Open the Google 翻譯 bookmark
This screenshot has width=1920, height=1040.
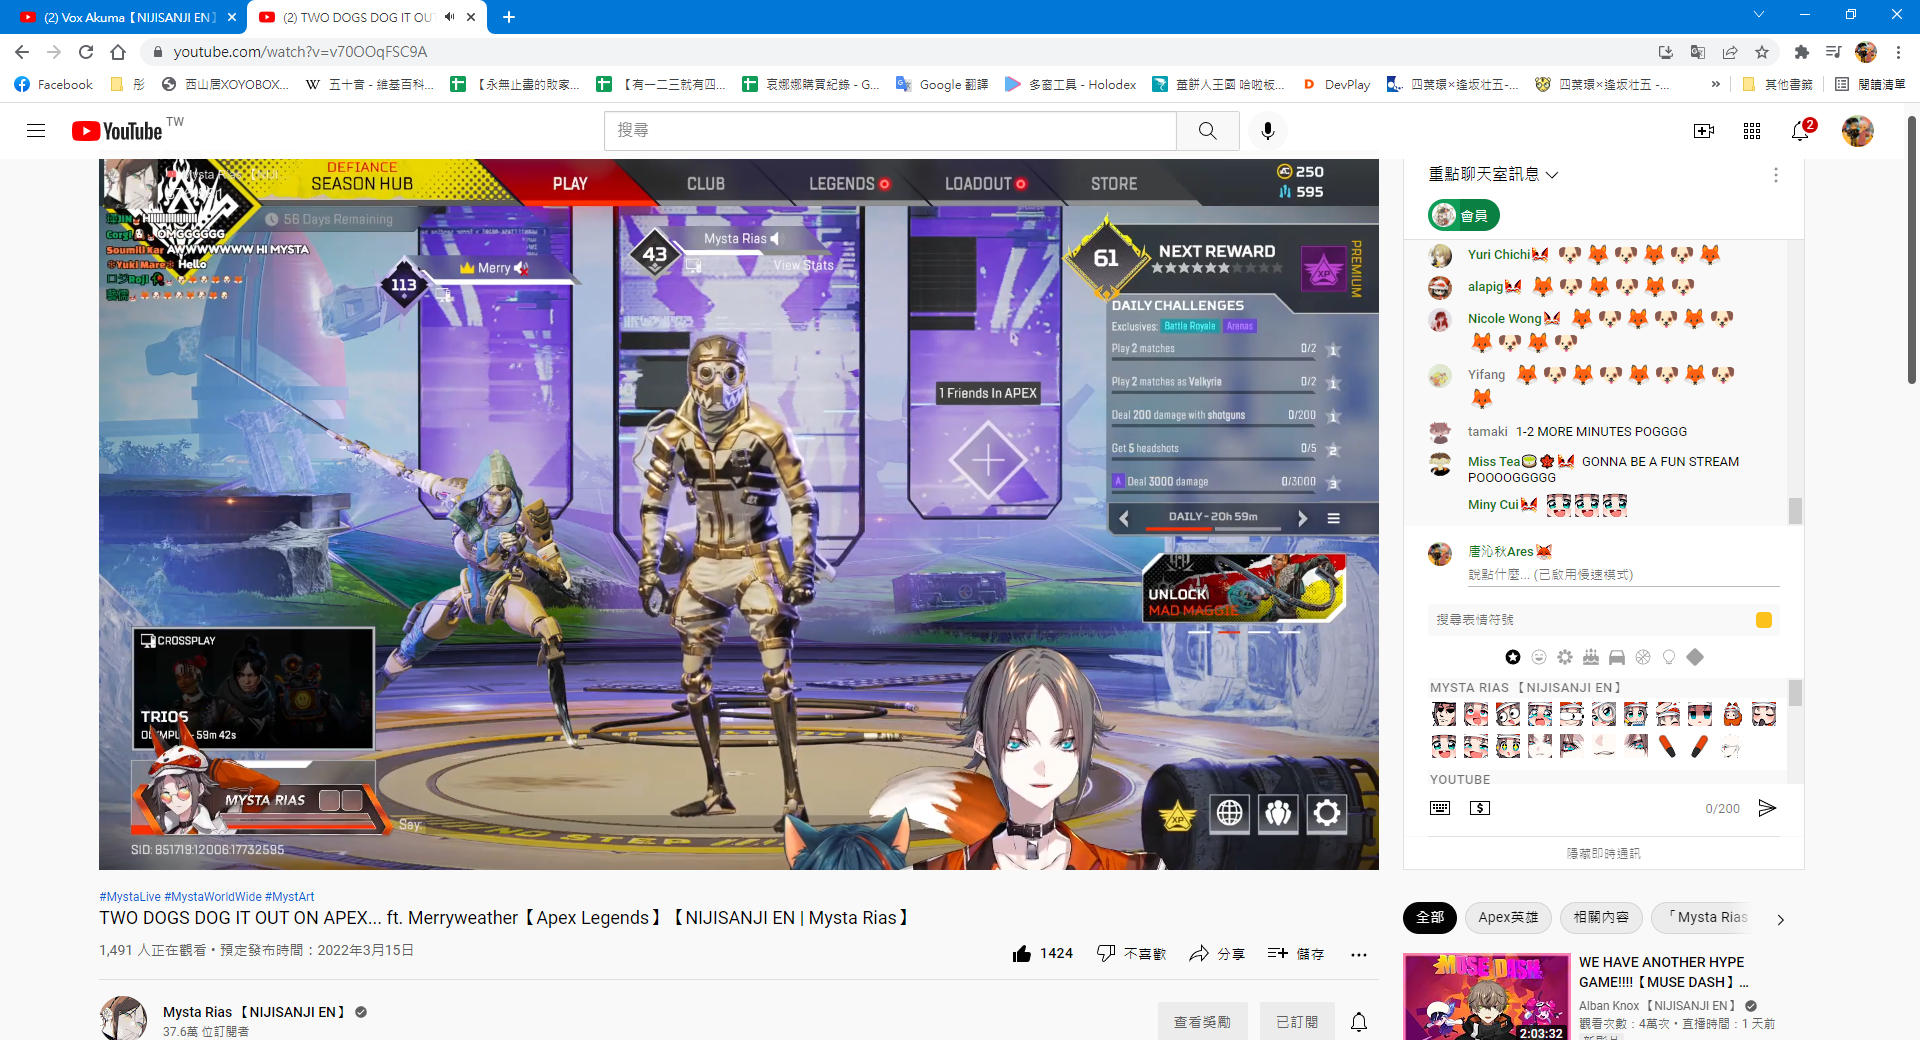pos(941,85)
